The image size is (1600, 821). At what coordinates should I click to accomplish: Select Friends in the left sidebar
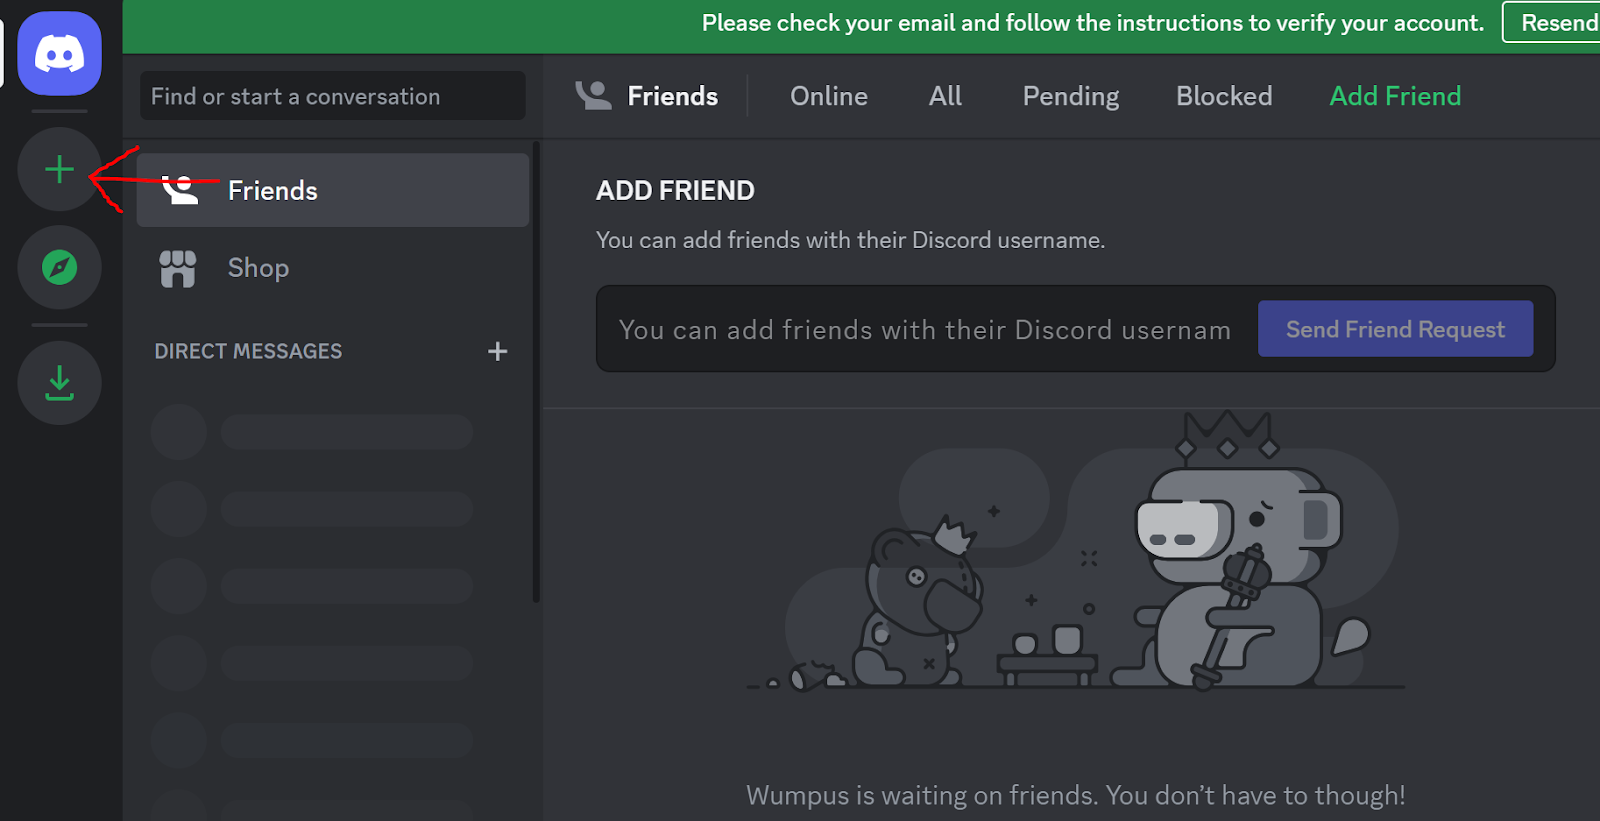coord(332,190)
